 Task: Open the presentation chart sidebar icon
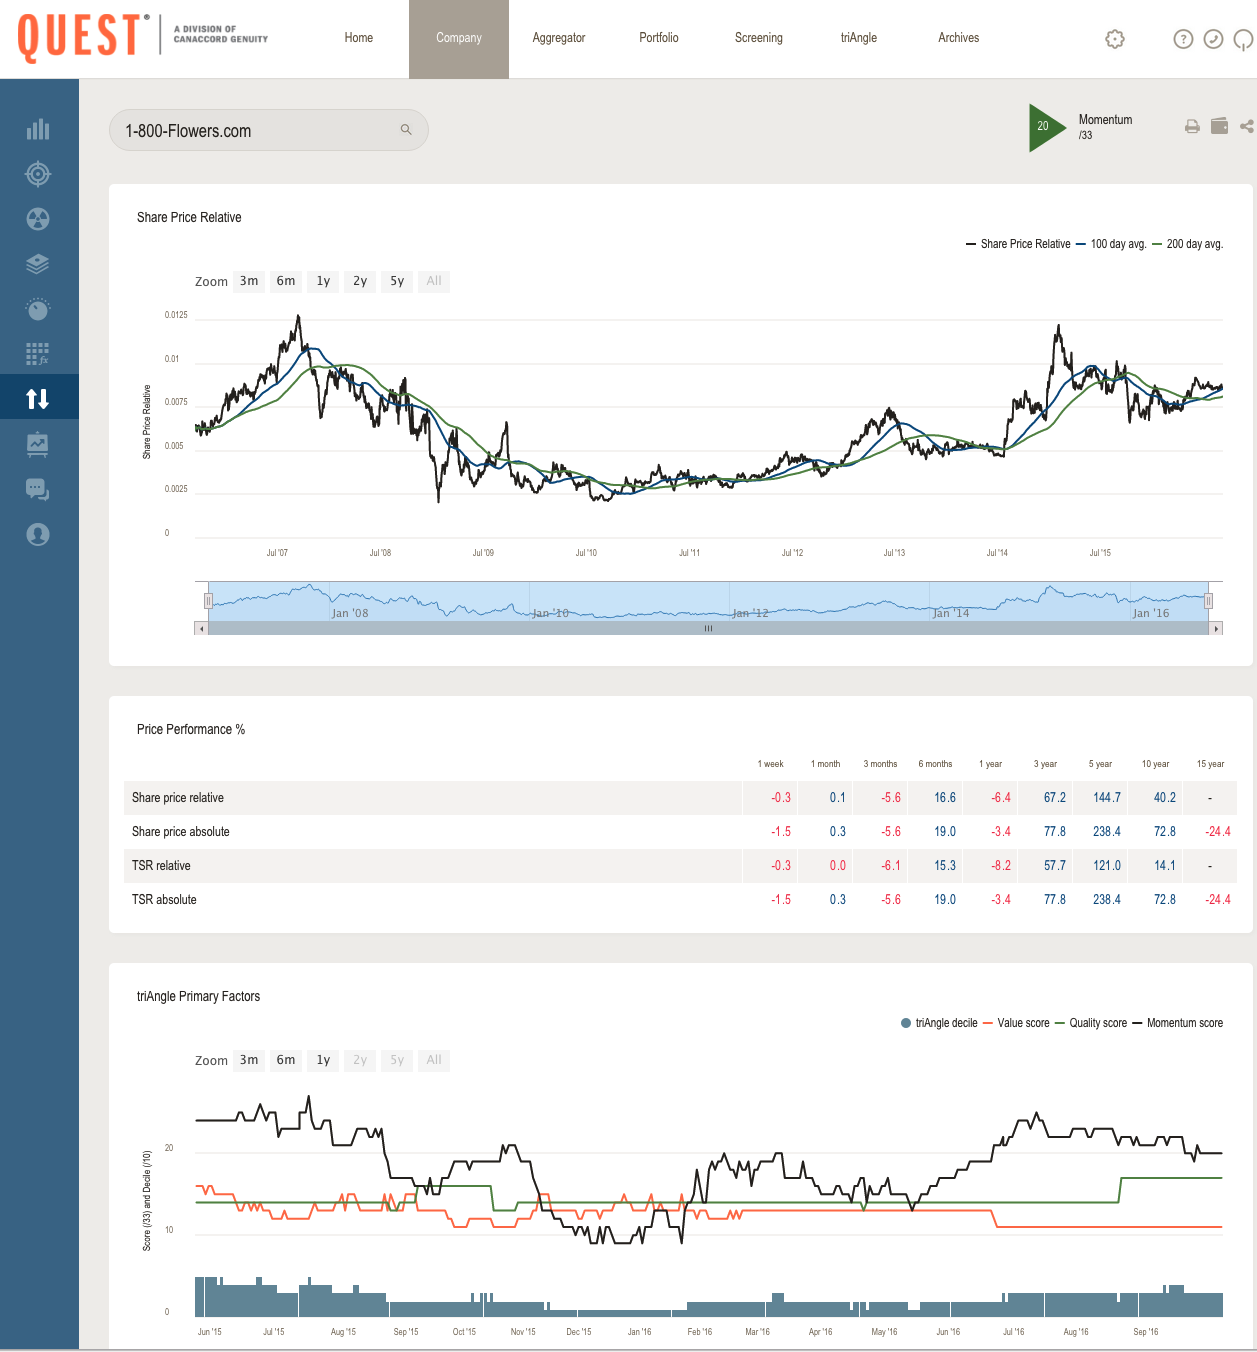(38, 444)
